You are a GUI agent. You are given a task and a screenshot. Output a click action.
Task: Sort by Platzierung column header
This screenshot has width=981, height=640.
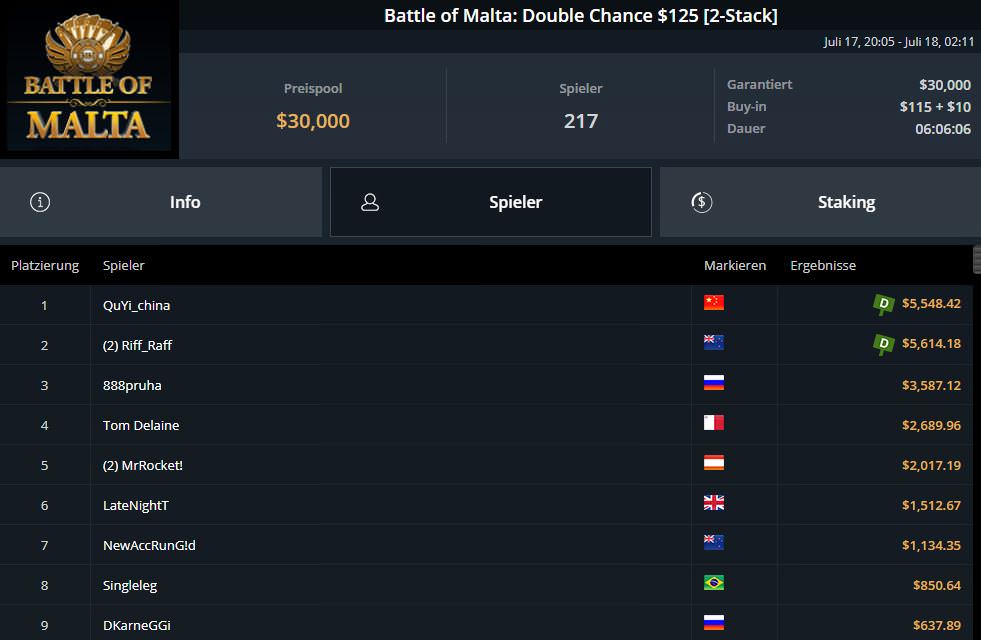click(x=45, y=265)
